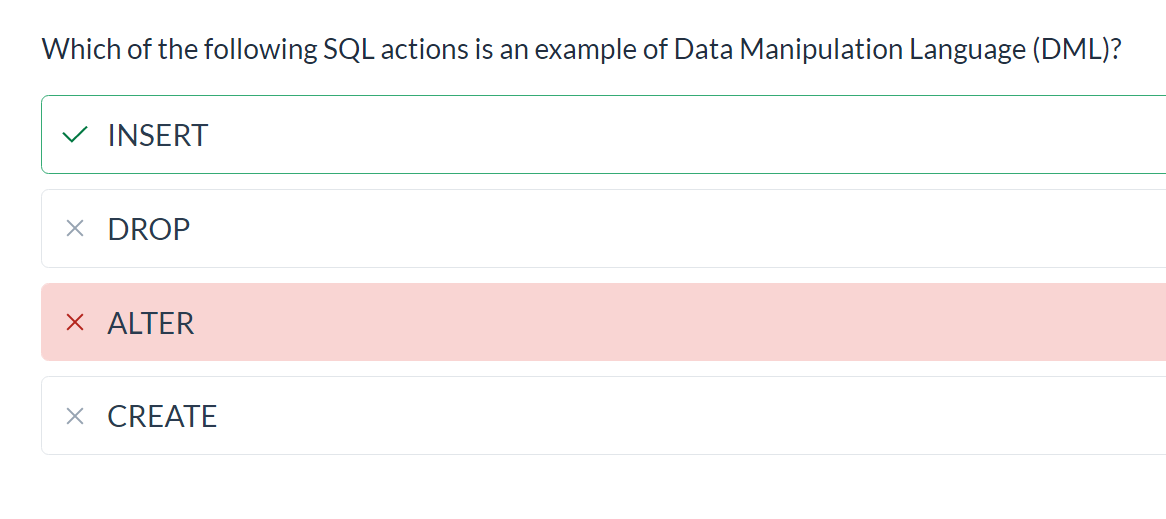This screenshot has width=1166, height=519.
Task: Click empty space inside the DROP answer box
Action: coord(669,228)
